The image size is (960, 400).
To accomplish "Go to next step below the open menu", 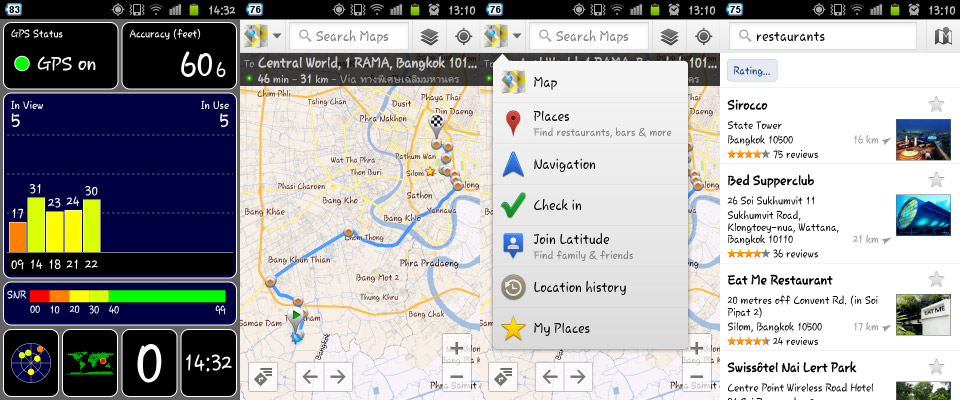I will 579,376.
